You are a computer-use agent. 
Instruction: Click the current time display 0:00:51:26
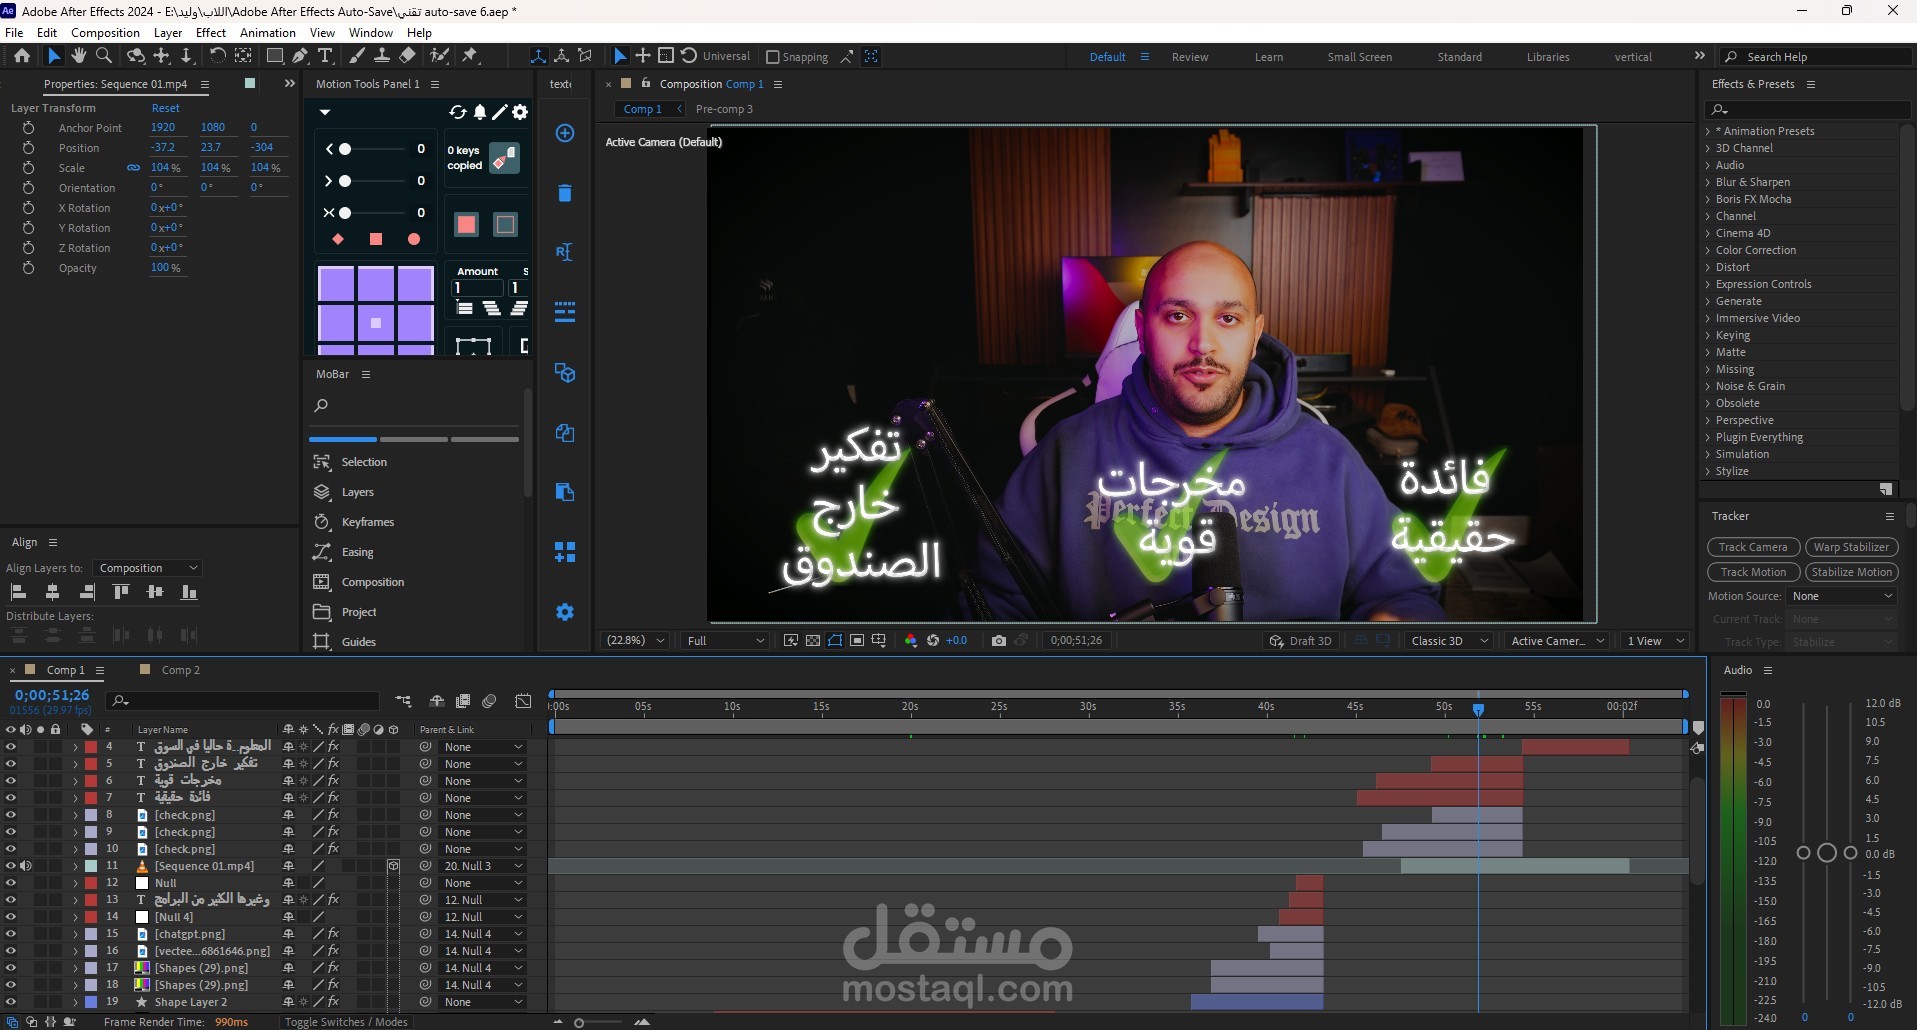pos(52,696)
